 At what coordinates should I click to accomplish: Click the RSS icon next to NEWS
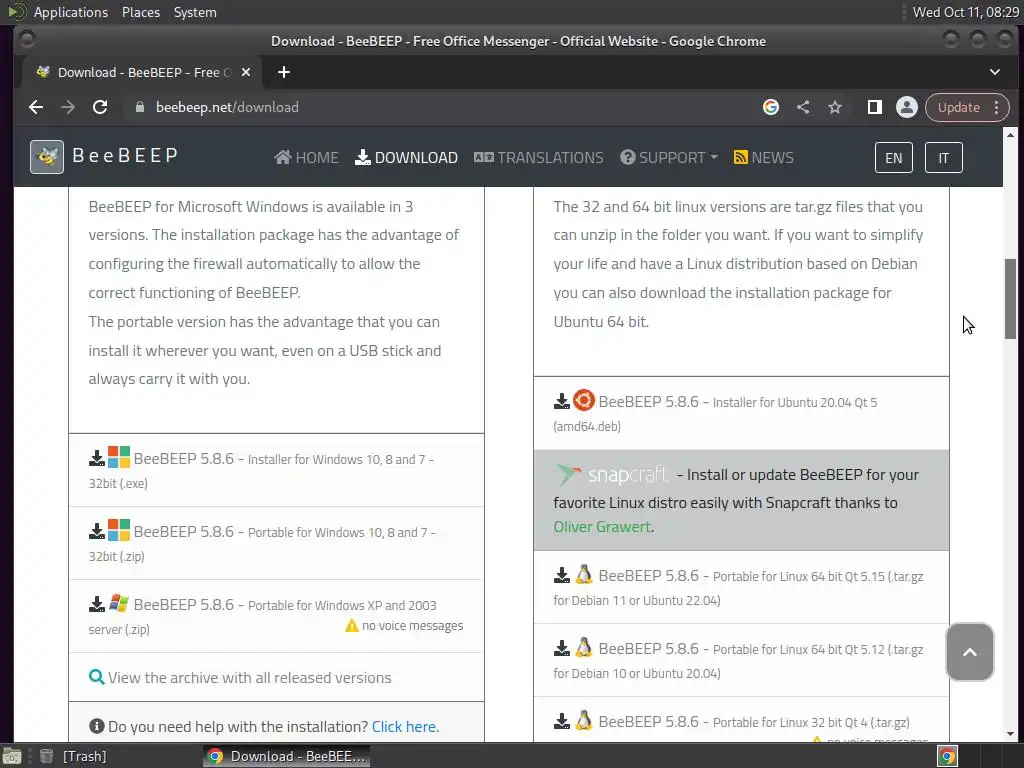(741, 157)
